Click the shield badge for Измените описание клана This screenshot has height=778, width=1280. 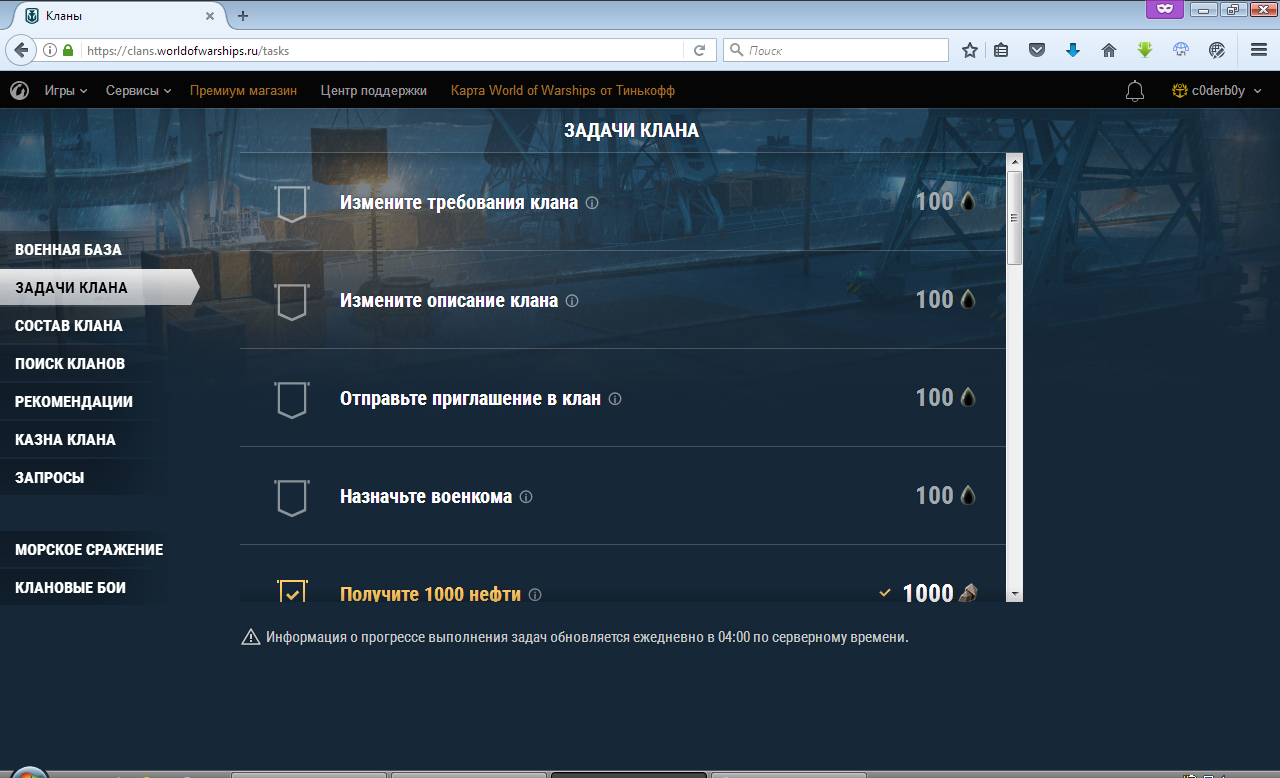point(291,301)
